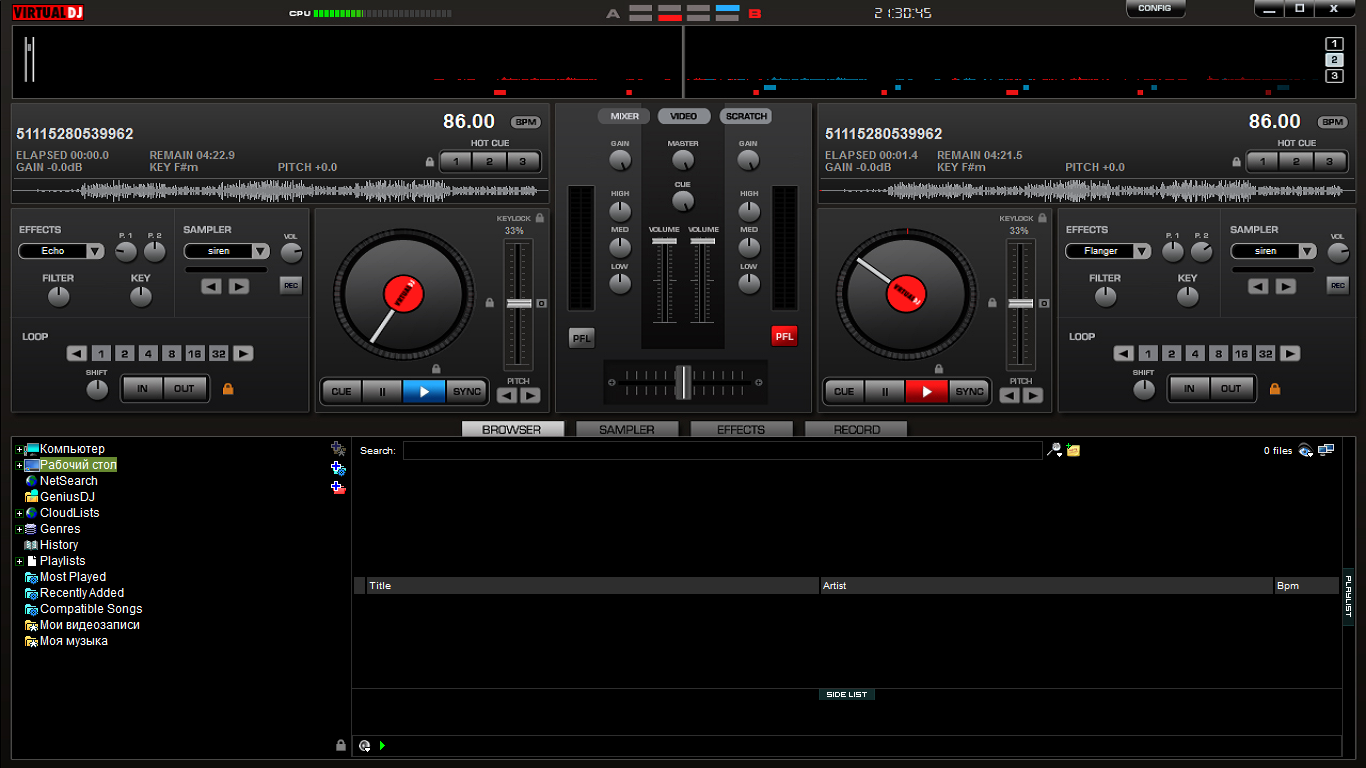Image resolution: width=1366 pixels, height=768 pixels.
Task: Toggle the red PFL on right channel
Action: [784, 336]
